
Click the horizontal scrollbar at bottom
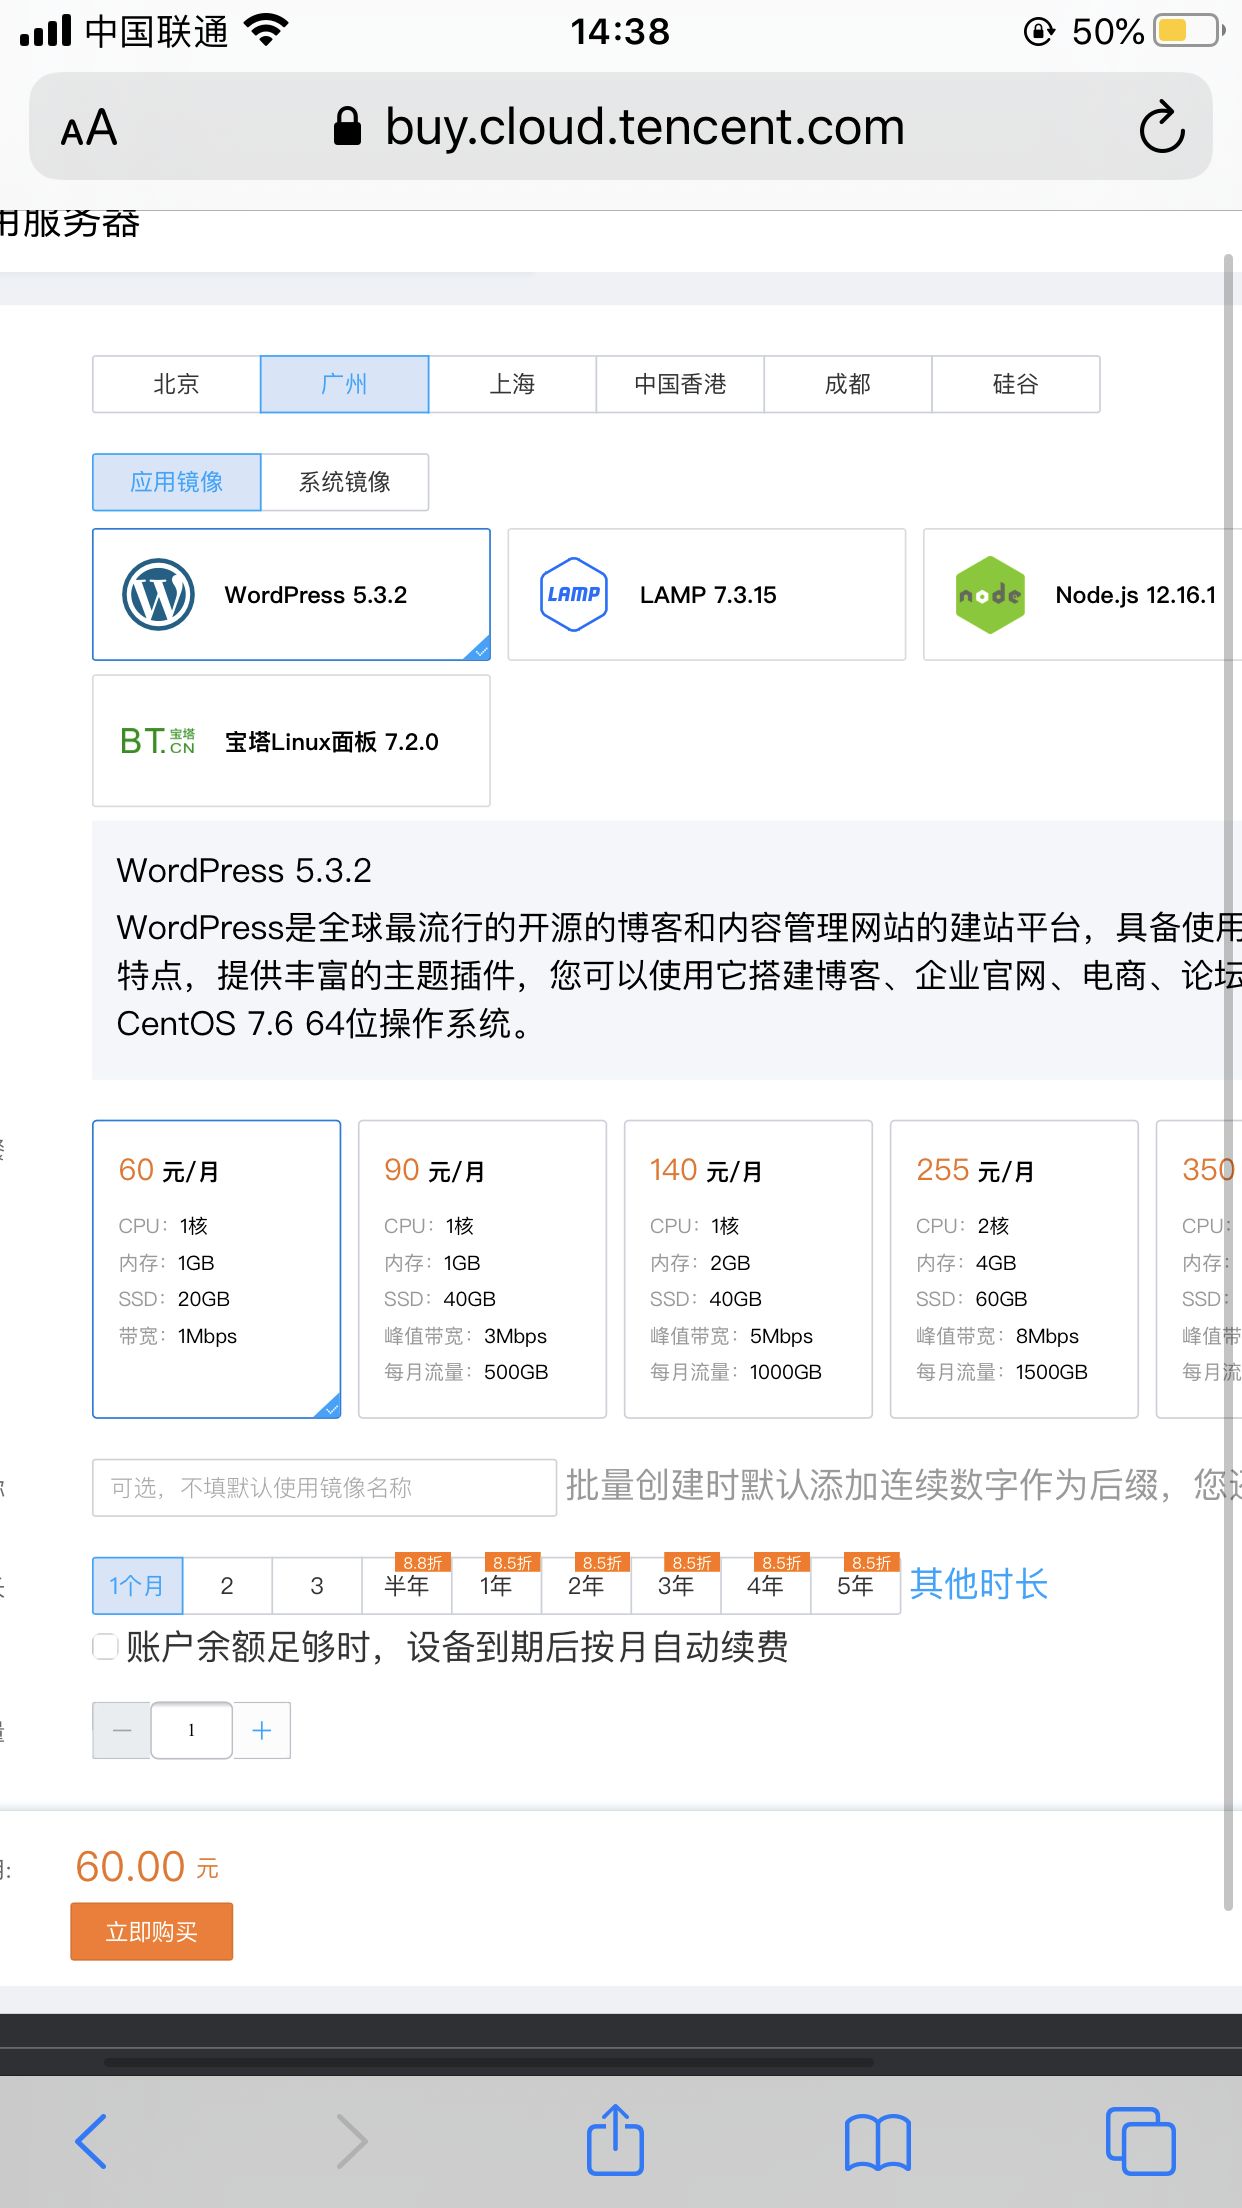(x=489, y=2062)
